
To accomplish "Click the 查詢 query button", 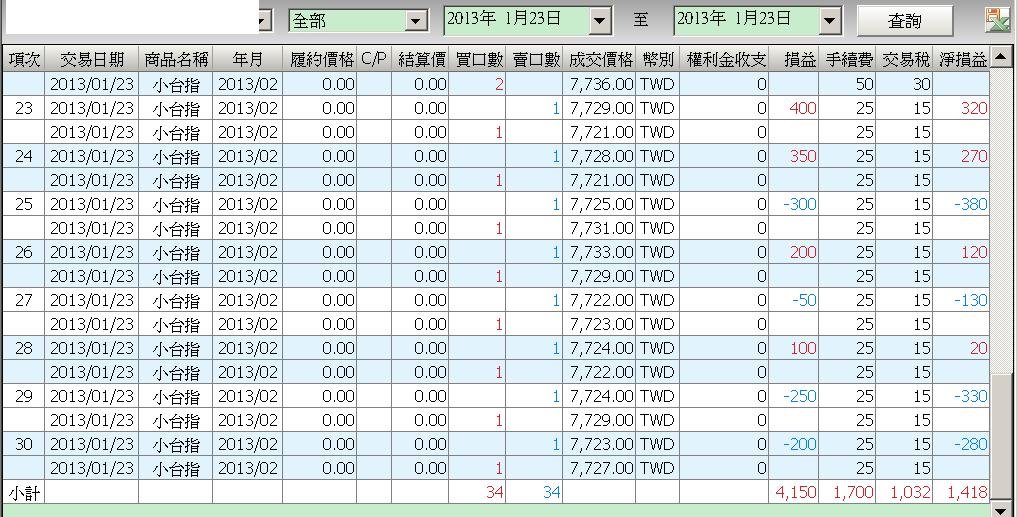I will tap(904, 21).
